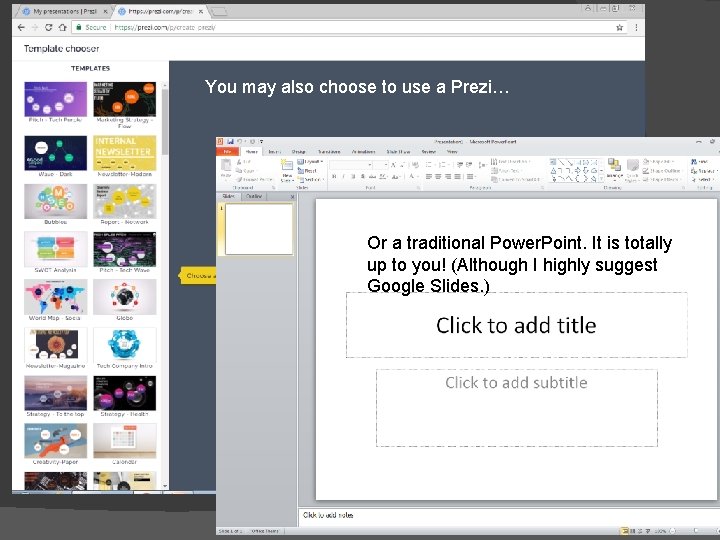Image resolution: width=720 pixels, height=540 pixels.
Task: Click Click to add subtitle placeholder
Action: 517,408
